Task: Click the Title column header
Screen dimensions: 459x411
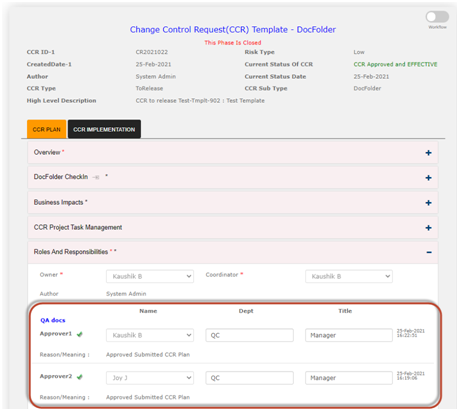Action: click(345, 311)
